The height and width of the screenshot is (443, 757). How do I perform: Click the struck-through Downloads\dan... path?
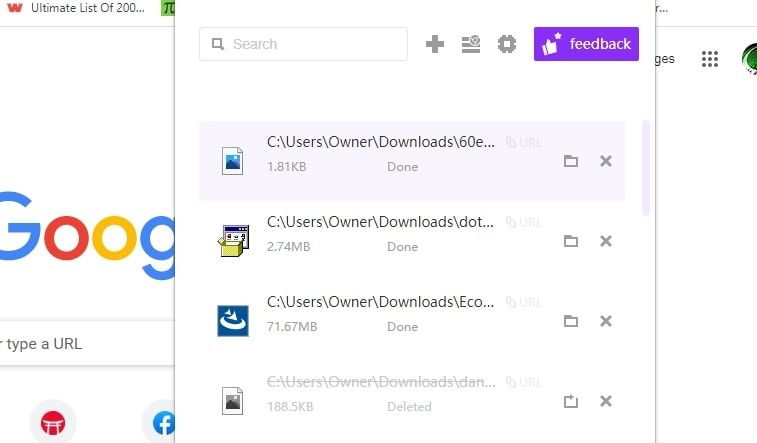(x=381, y=382)
